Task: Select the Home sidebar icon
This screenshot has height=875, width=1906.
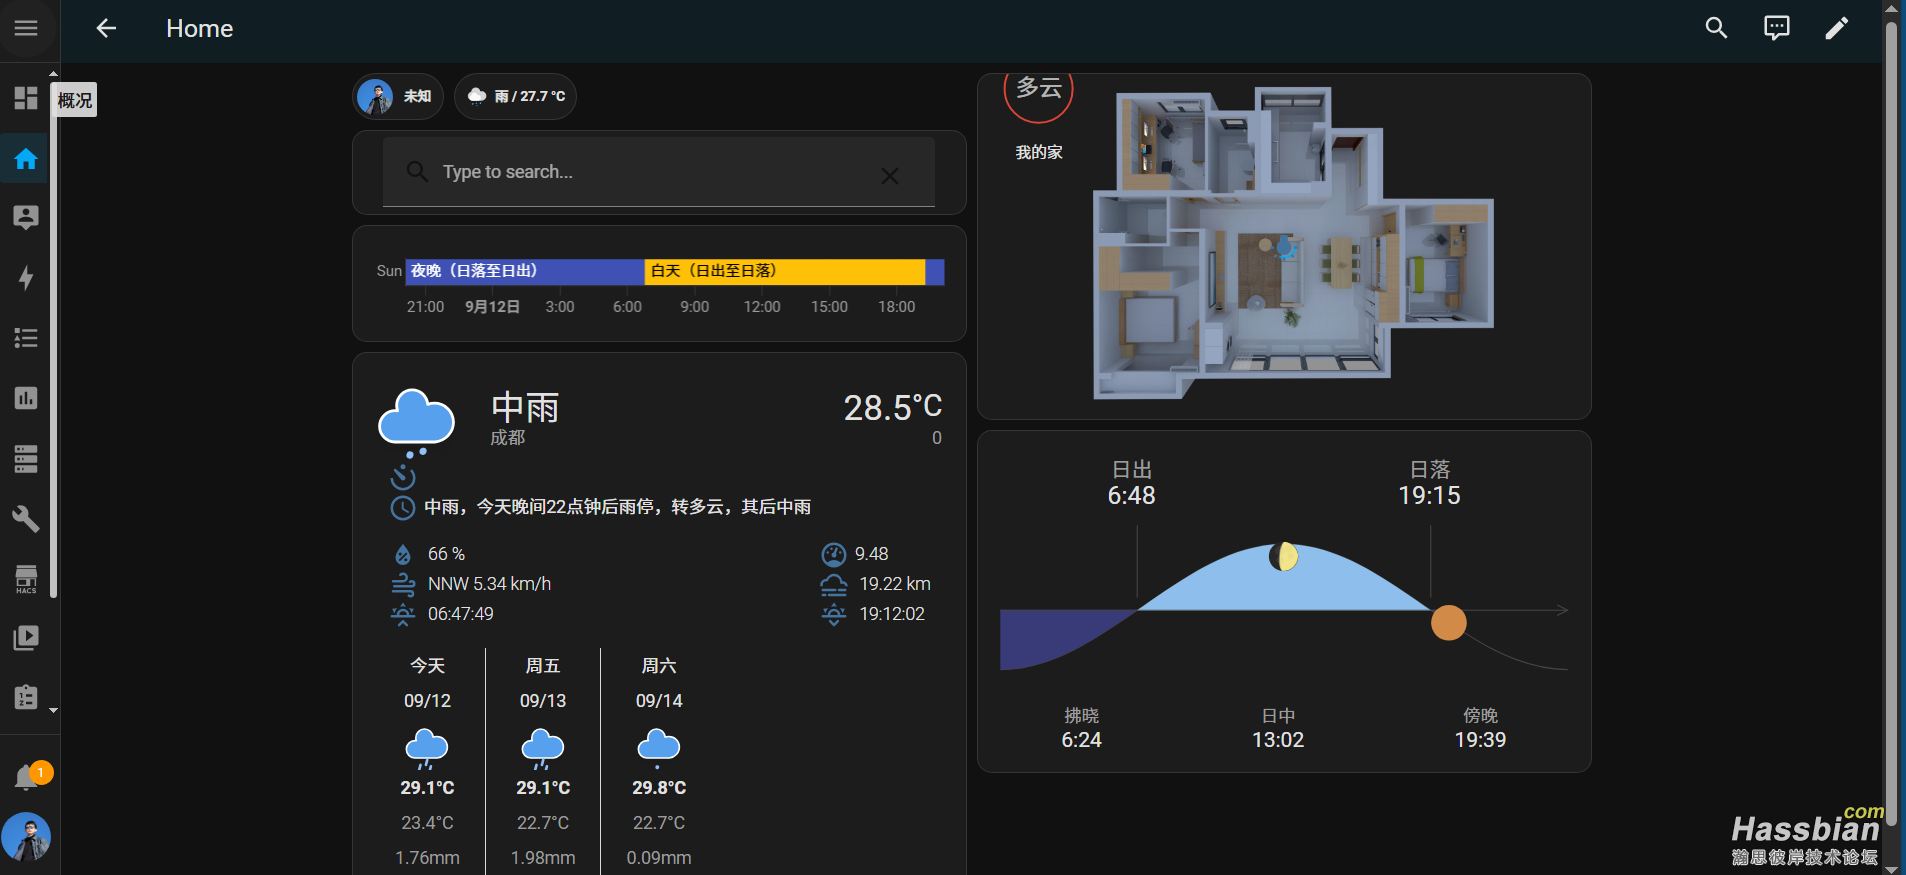Action: [x=26, y=158]
